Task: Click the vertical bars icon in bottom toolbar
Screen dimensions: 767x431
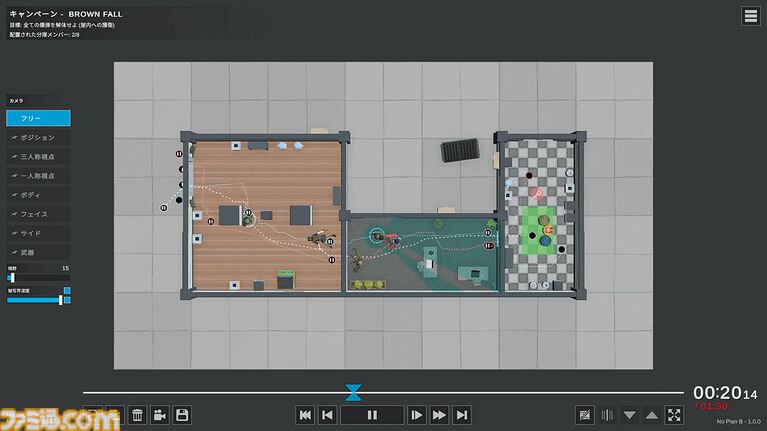Action: click(x=607, y=415)
